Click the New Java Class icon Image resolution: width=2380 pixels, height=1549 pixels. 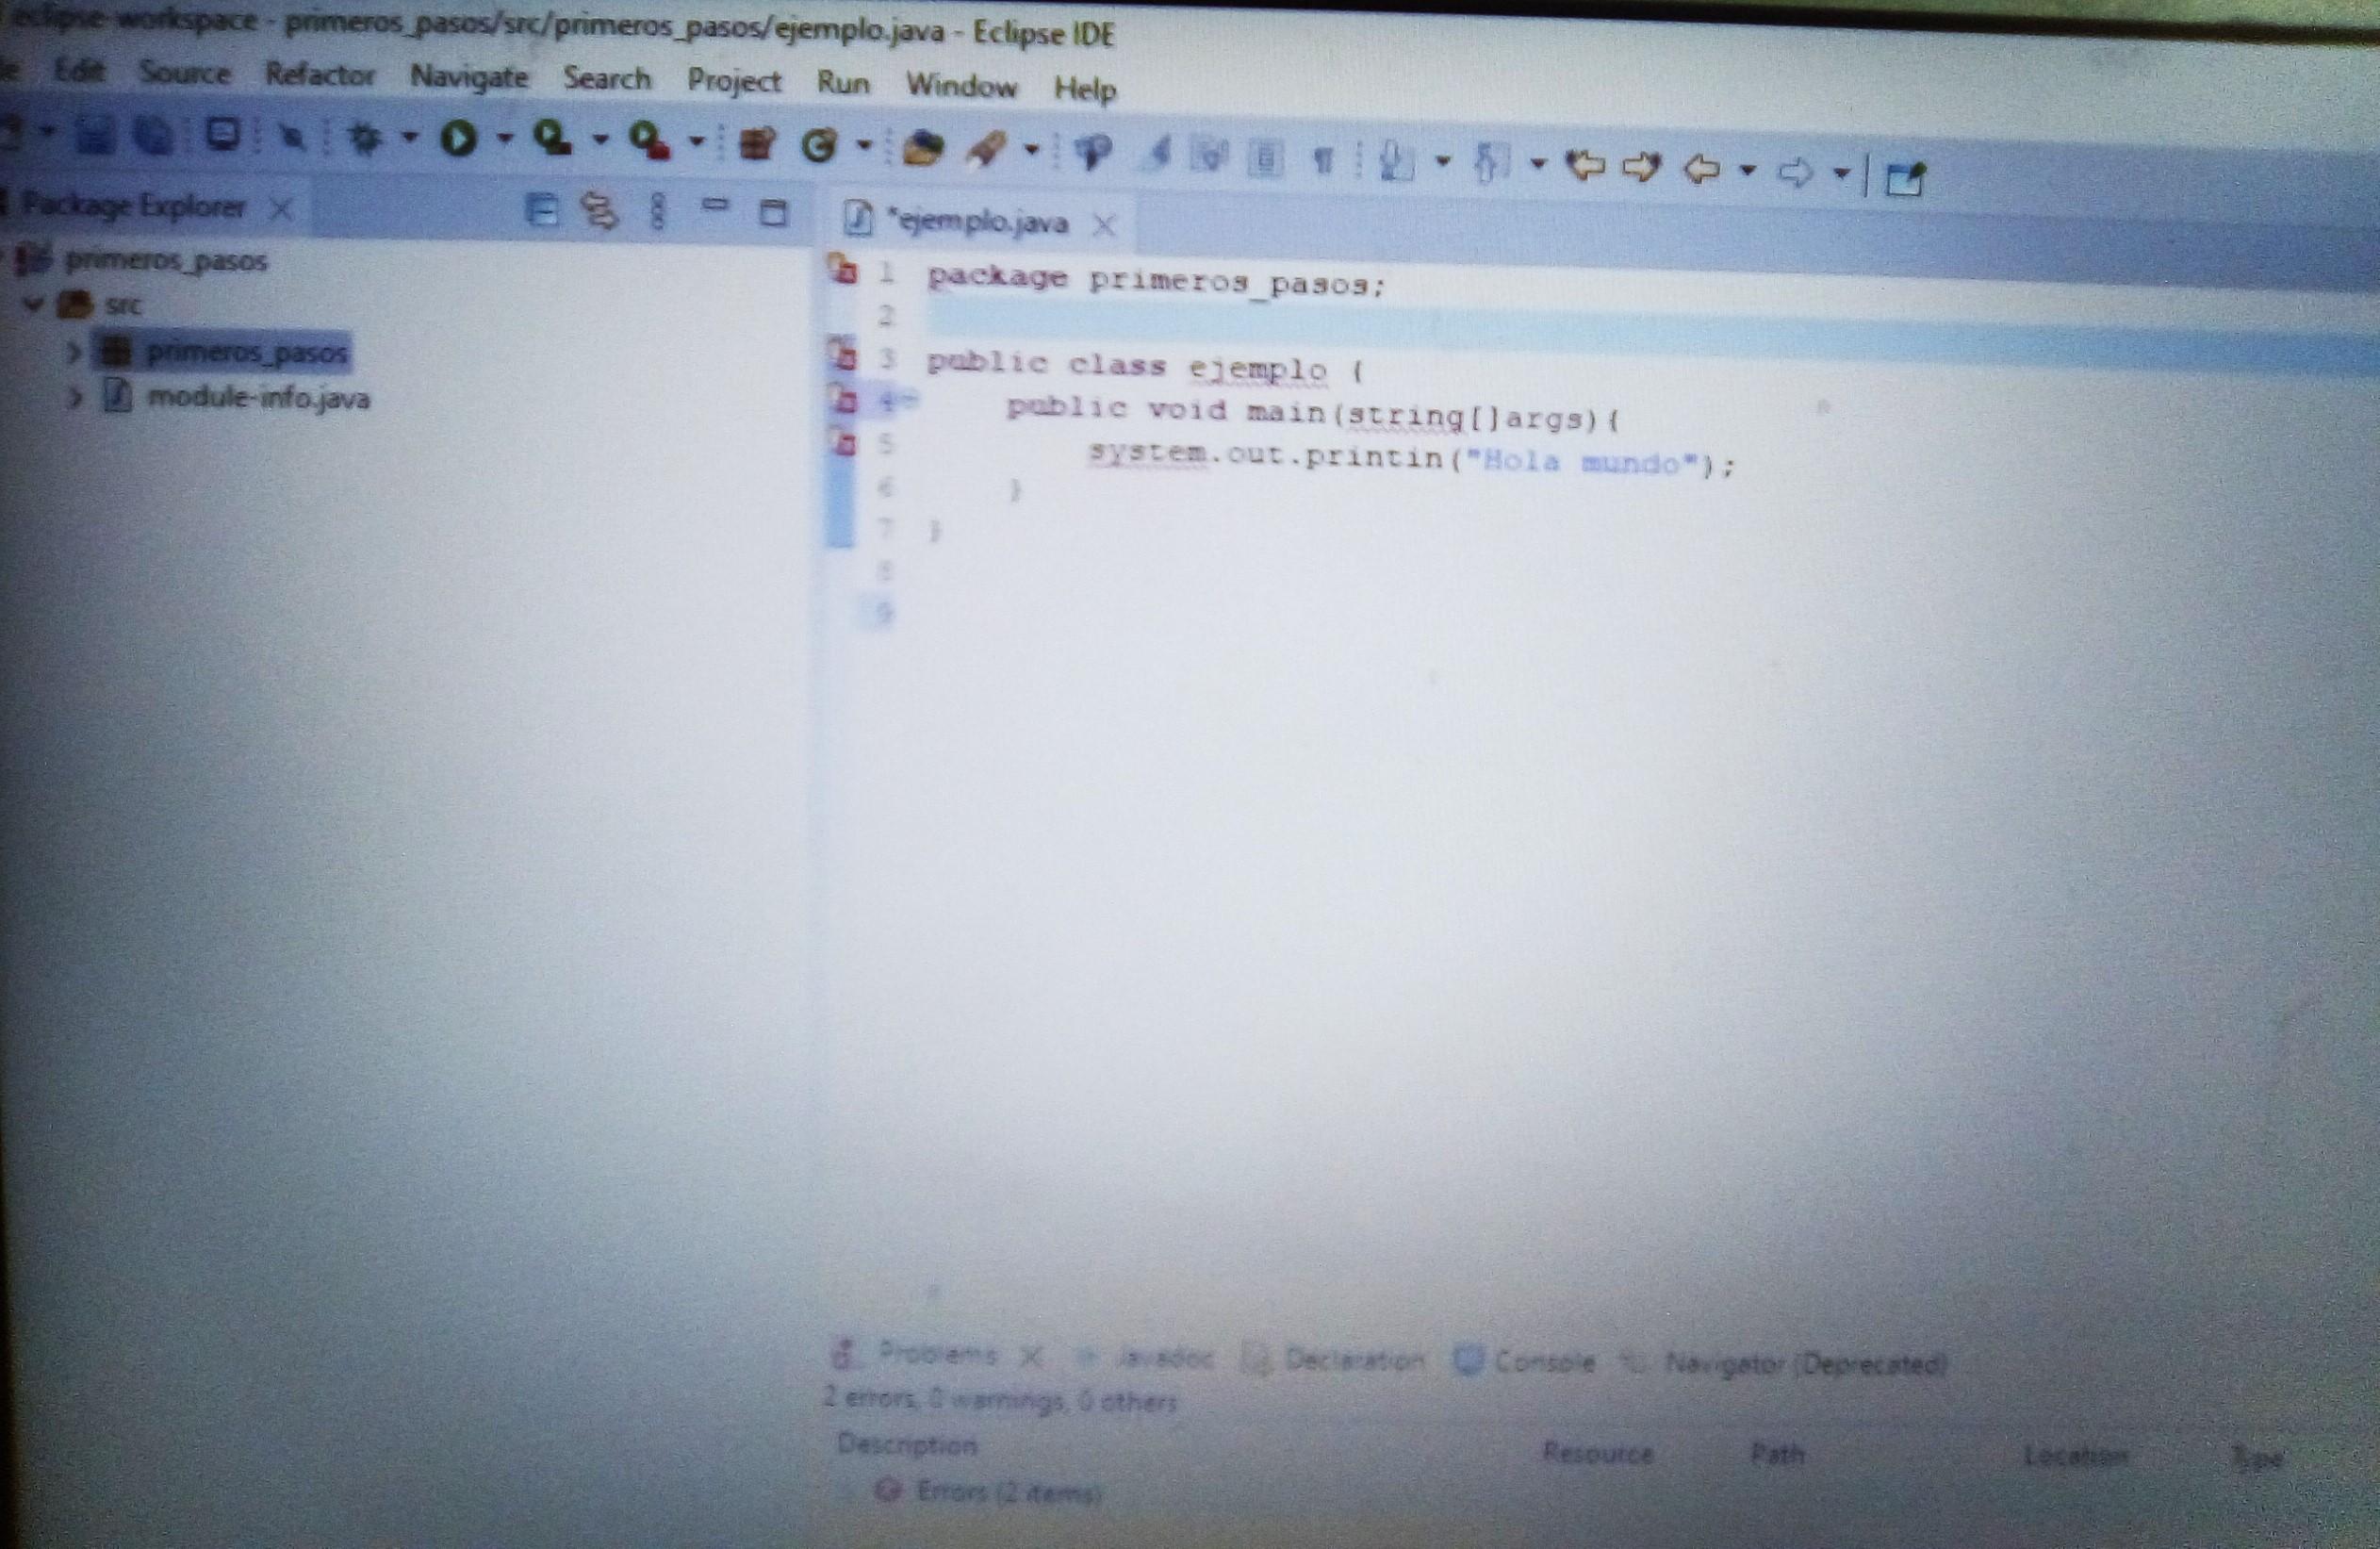819,147
